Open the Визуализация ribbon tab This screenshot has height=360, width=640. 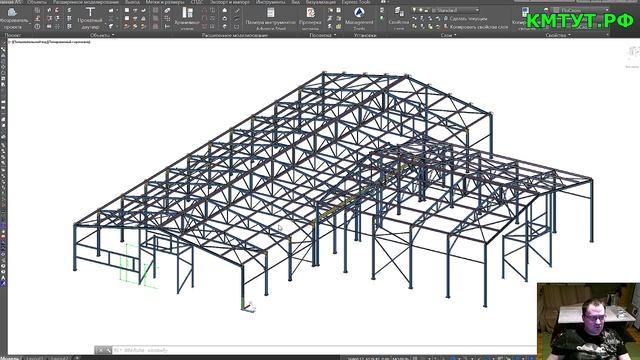[x=320, y=2]
